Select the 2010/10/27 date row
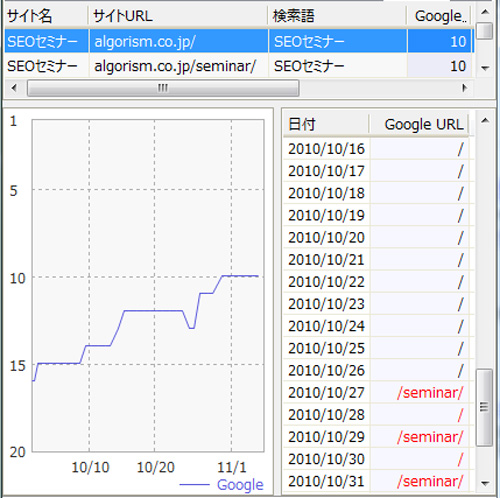This screenshot has height=498, width=500. tap(377, 393)
